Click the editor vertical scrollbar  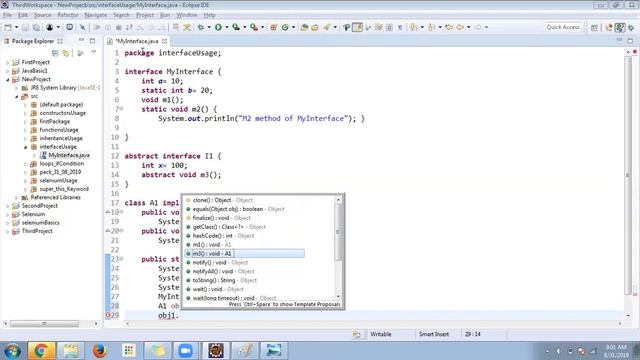click(x=628, y=175)
